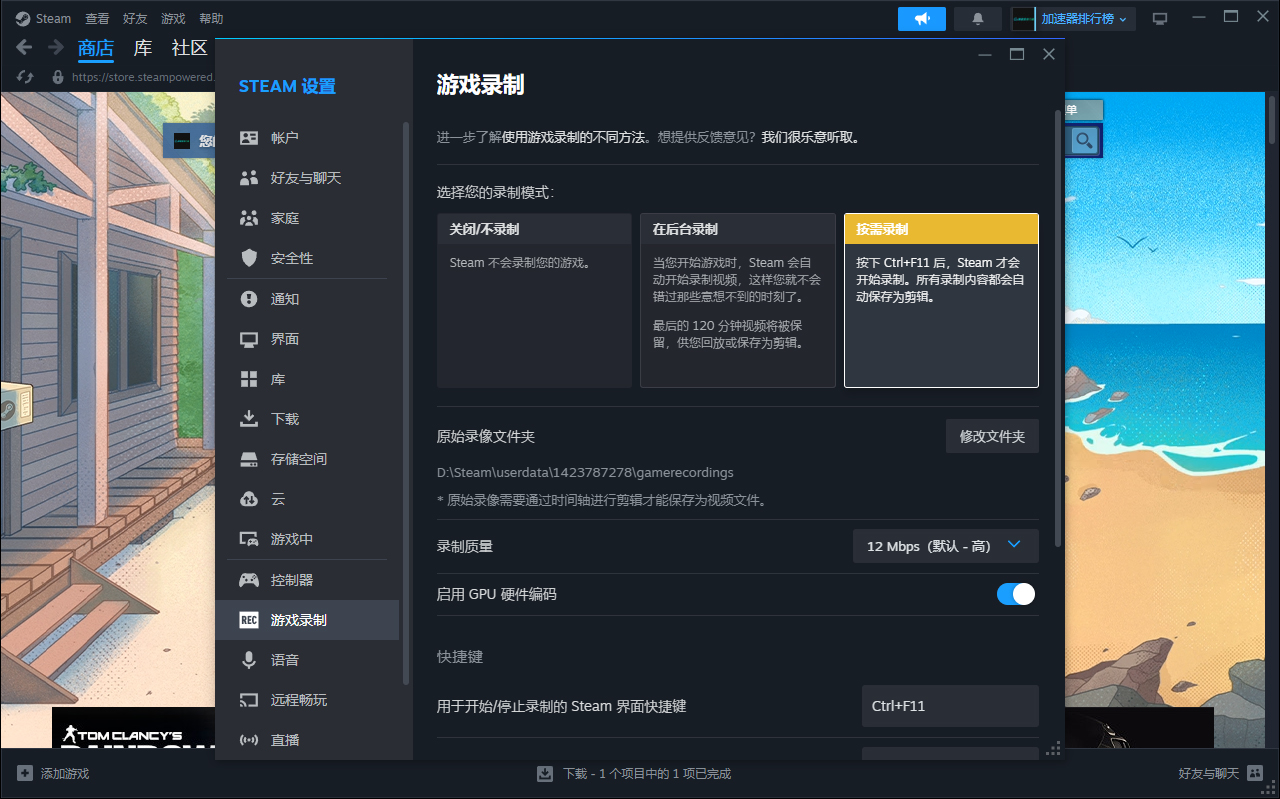
Task: Open the 好友 menu
Action: (135, 18)
